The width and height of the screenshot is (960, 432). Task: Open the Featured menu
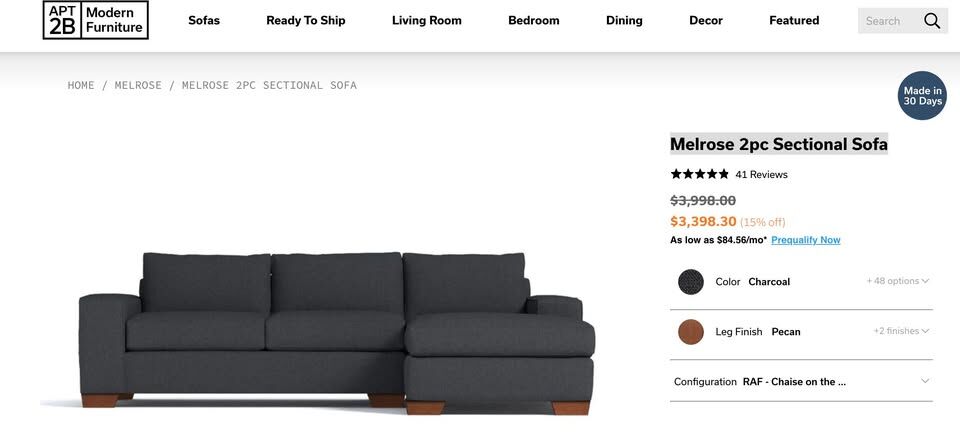tap(794, 21)
